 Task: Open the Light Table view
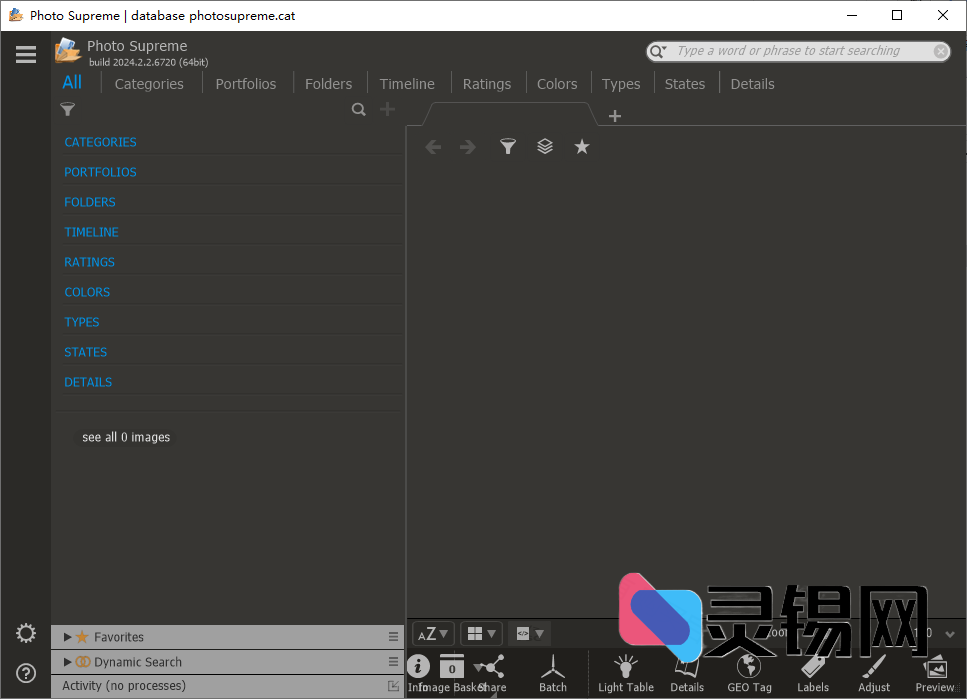pos(625,670)
